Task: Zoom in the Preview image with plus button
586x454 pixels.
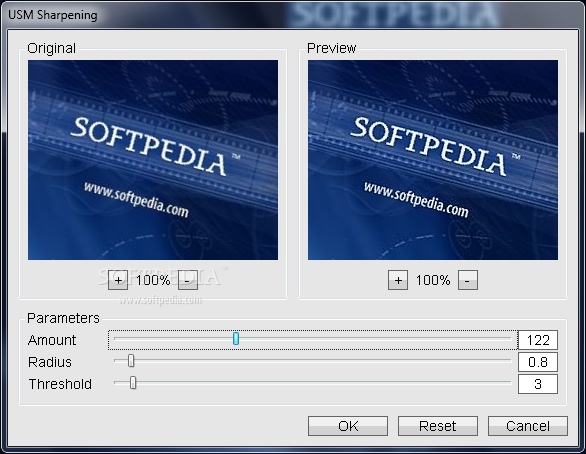Action: pyautogui.click(x=398, y=280)
